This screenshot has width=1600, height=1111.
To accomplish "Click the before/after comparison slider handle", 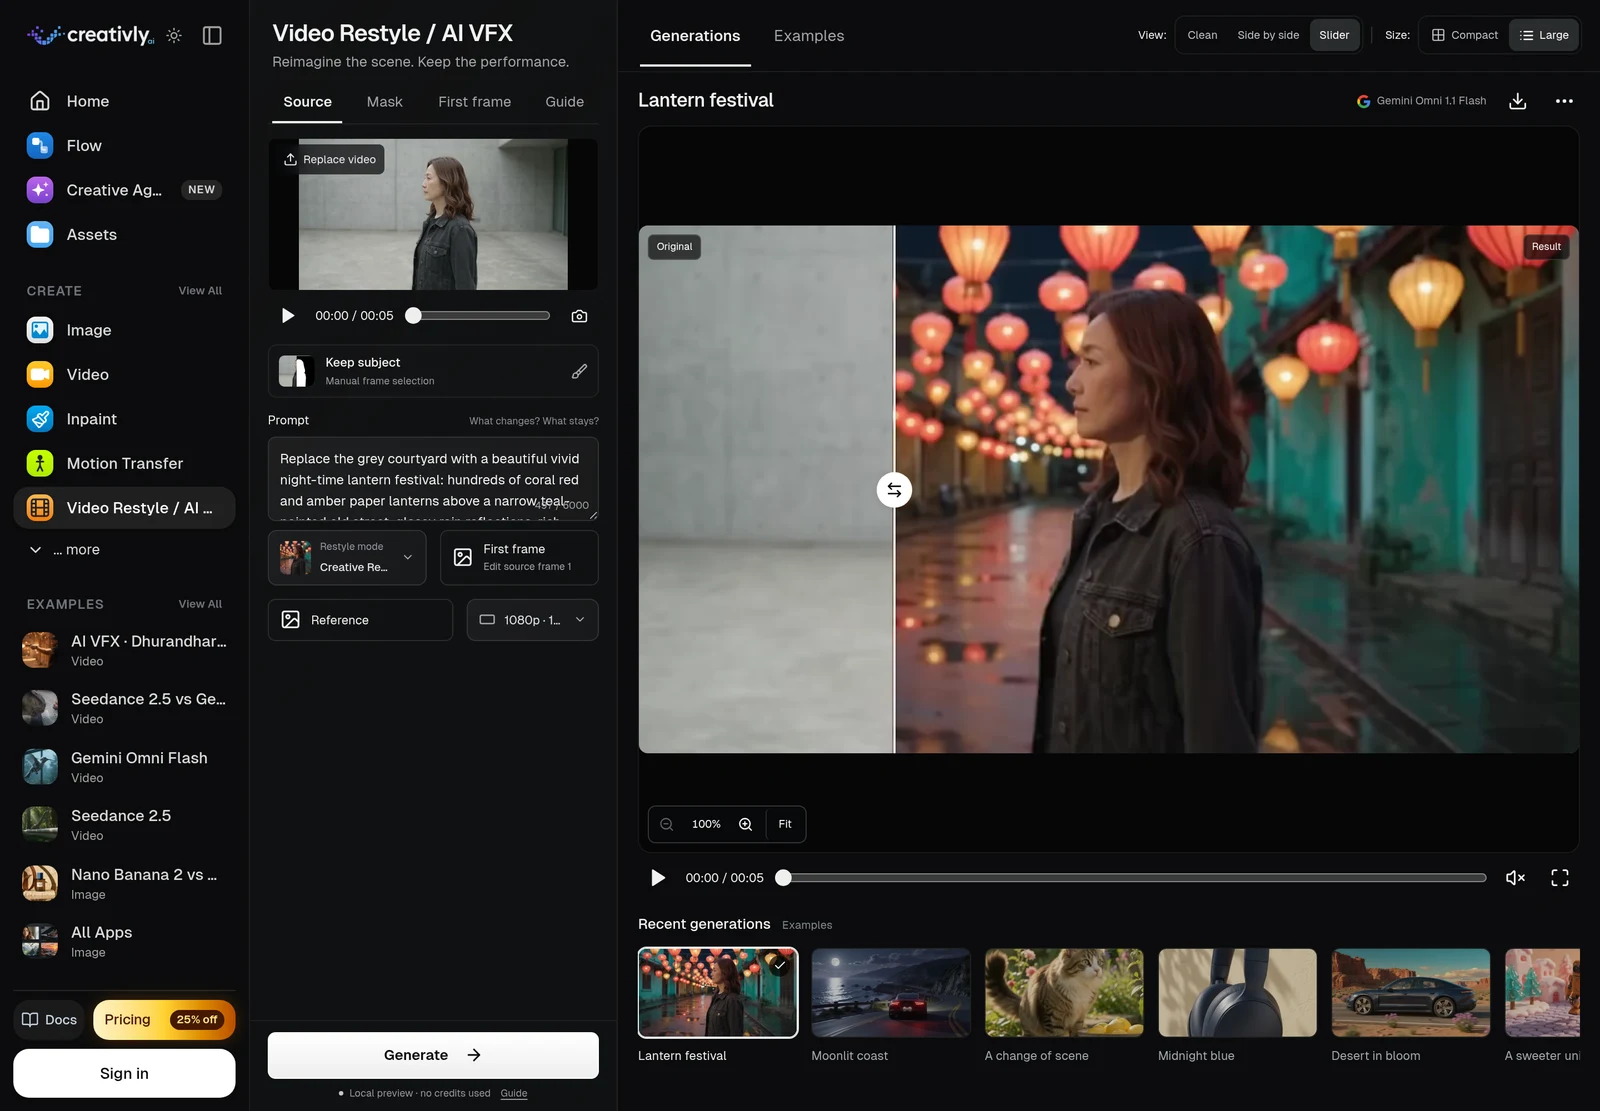I will click(894, 490).
